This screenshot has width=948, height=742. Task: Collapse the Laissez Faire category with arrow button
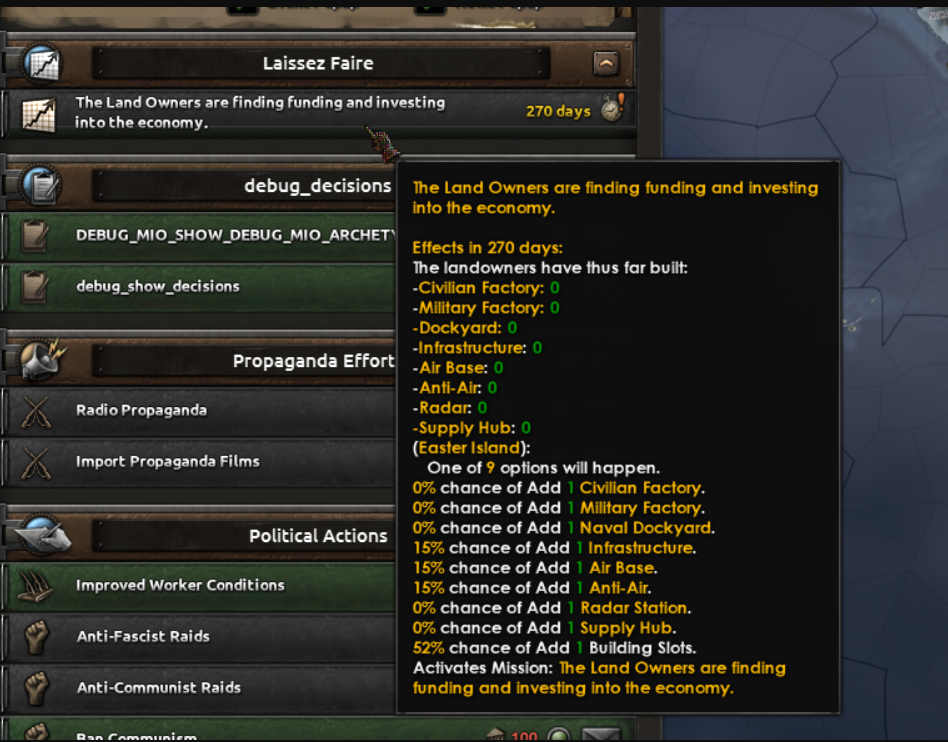tap(606, 63)
